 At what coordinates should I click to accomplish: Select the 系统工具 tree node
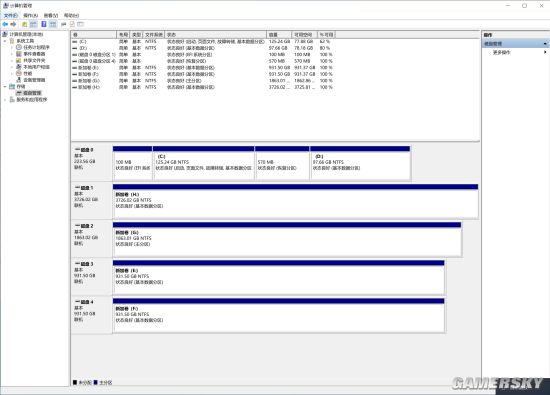click(25, 41)
